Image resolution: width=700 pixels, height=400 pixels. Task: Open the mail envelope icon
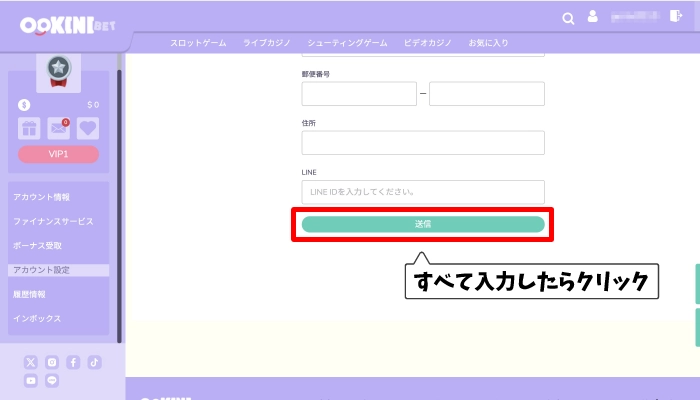pos(59,128)
